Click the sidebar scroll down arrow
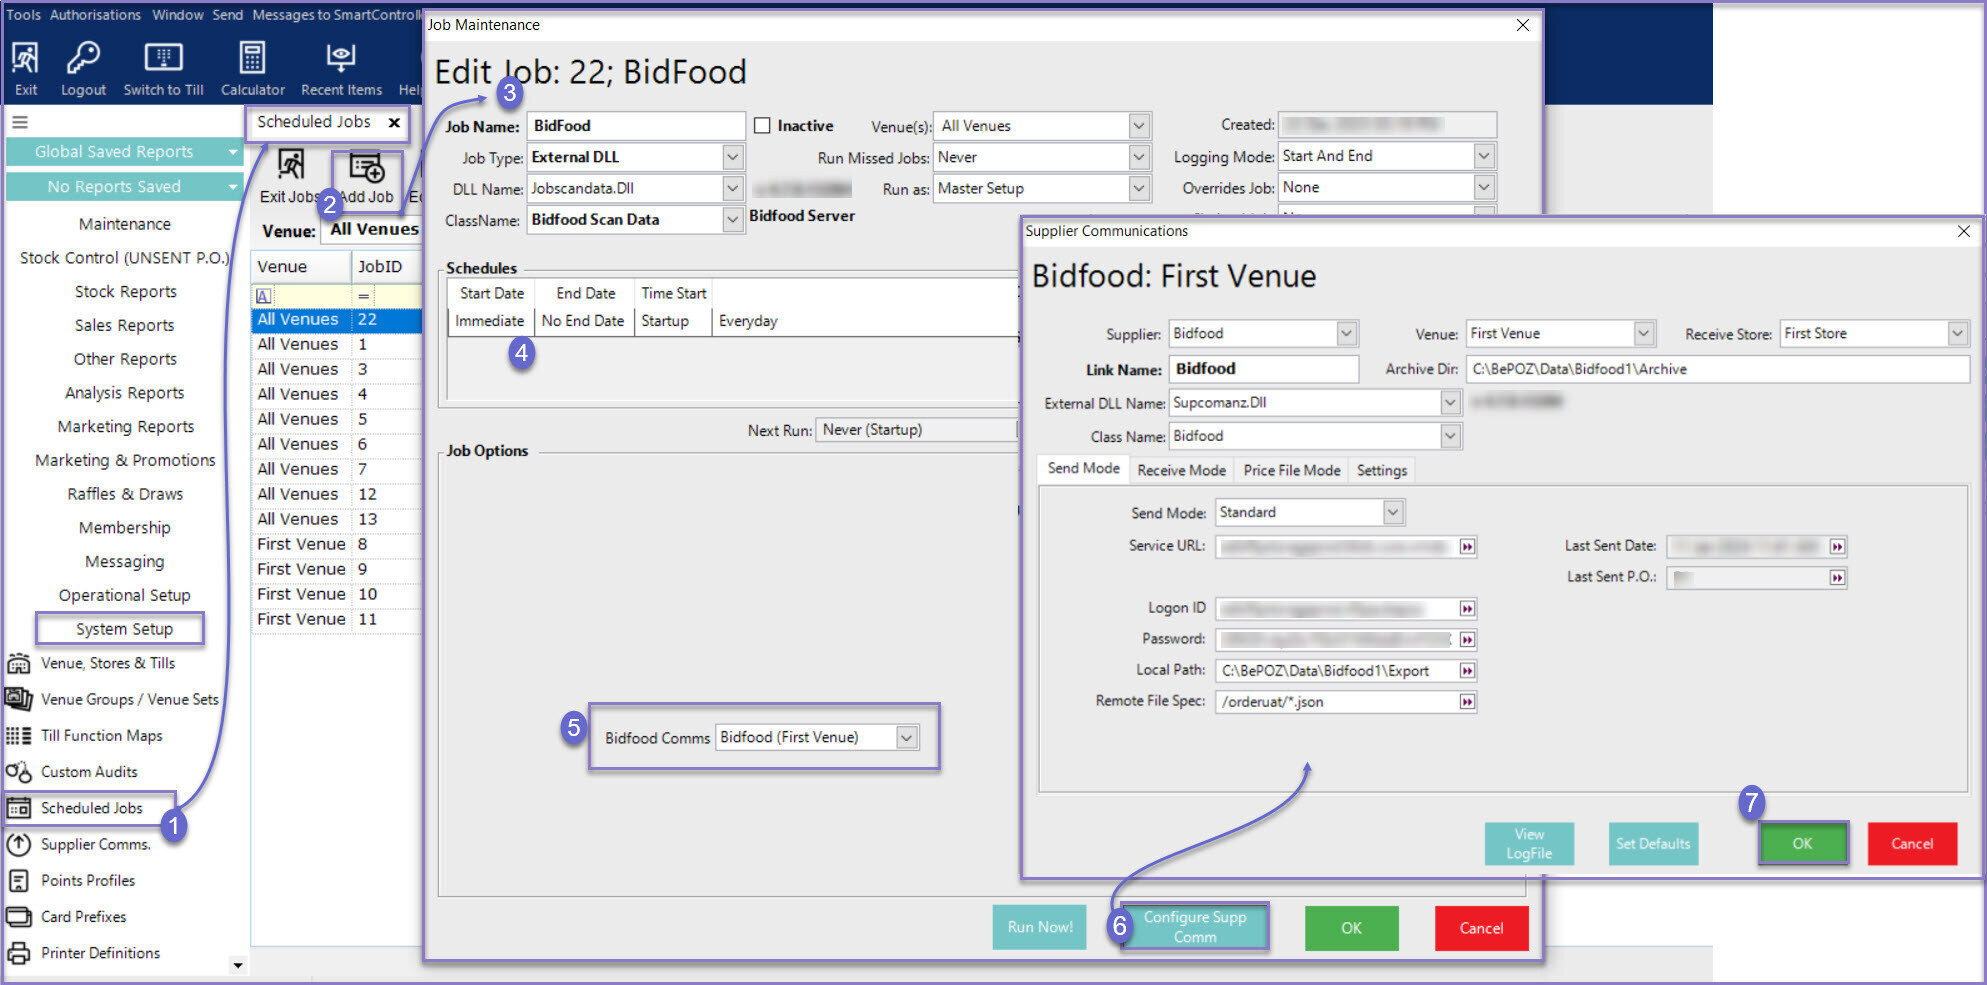1987x985 pixels. click(237, 965)
